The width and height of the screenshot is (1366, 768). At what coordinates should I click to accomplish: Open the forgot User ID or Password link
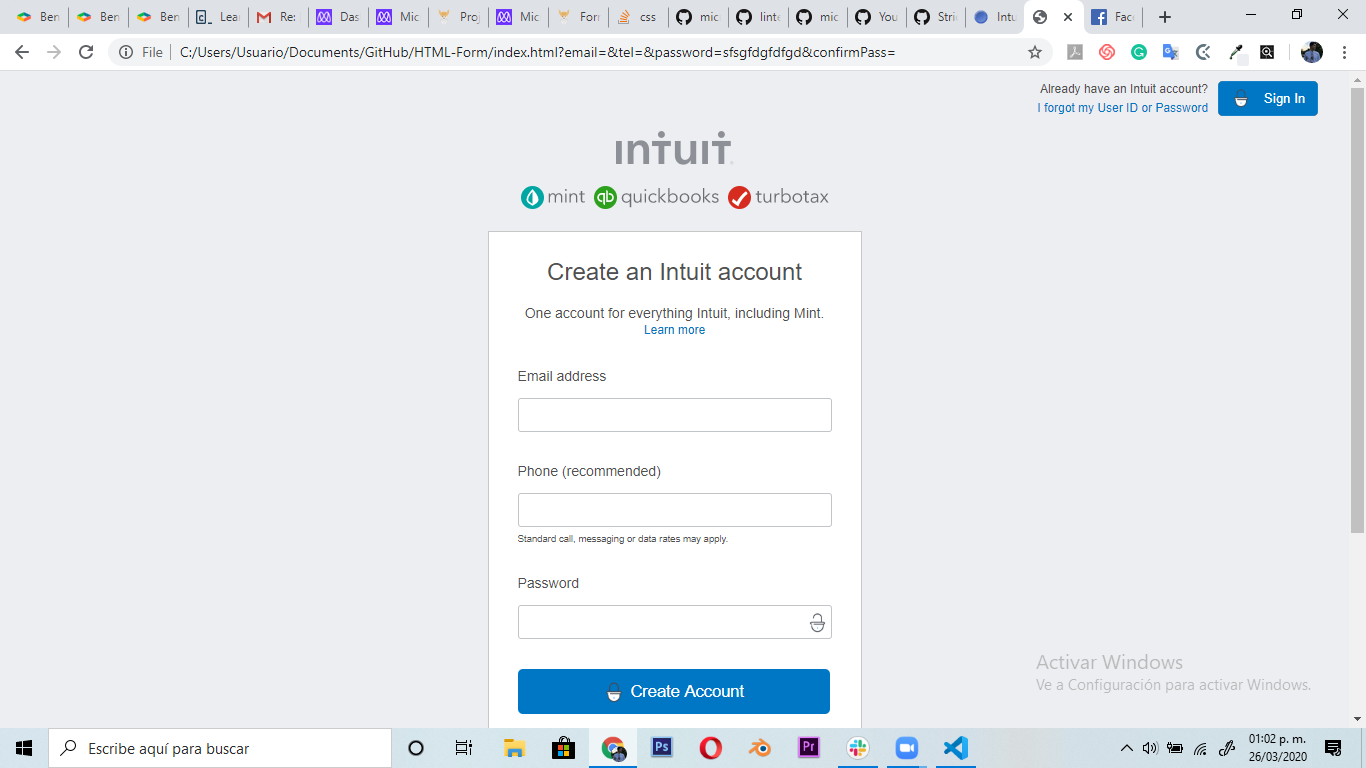pos(1122,108)
